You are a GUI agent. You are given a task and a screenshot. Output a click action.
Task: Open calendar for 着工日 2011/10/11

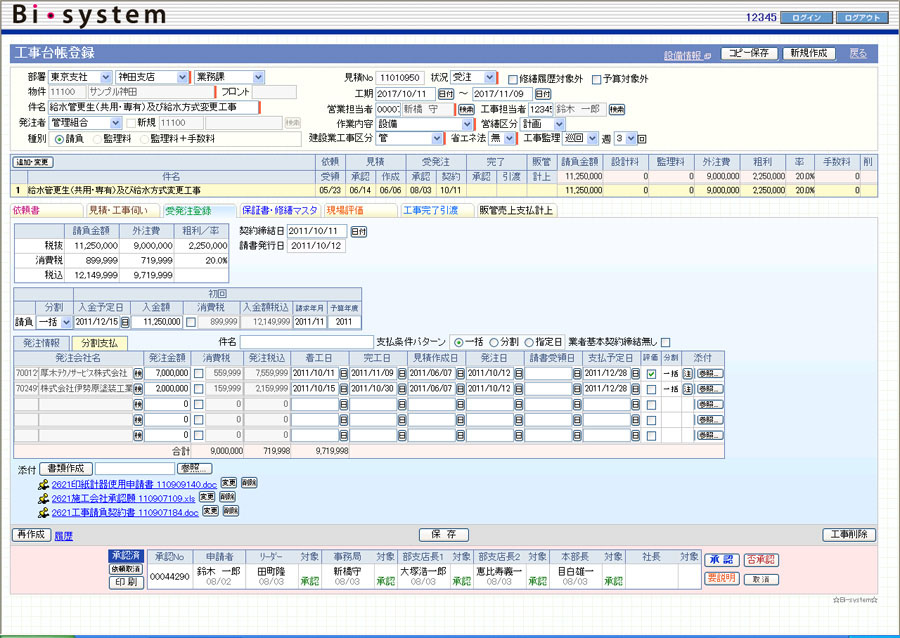point(344,374)
